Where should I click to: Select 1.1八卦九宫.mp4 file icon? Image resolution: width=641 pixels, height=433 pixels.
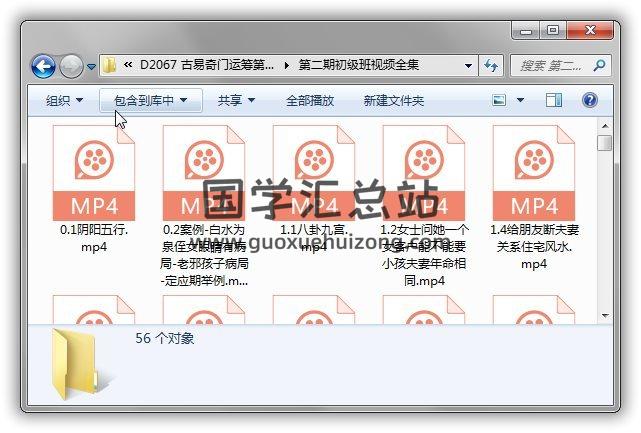click(314, 173)
